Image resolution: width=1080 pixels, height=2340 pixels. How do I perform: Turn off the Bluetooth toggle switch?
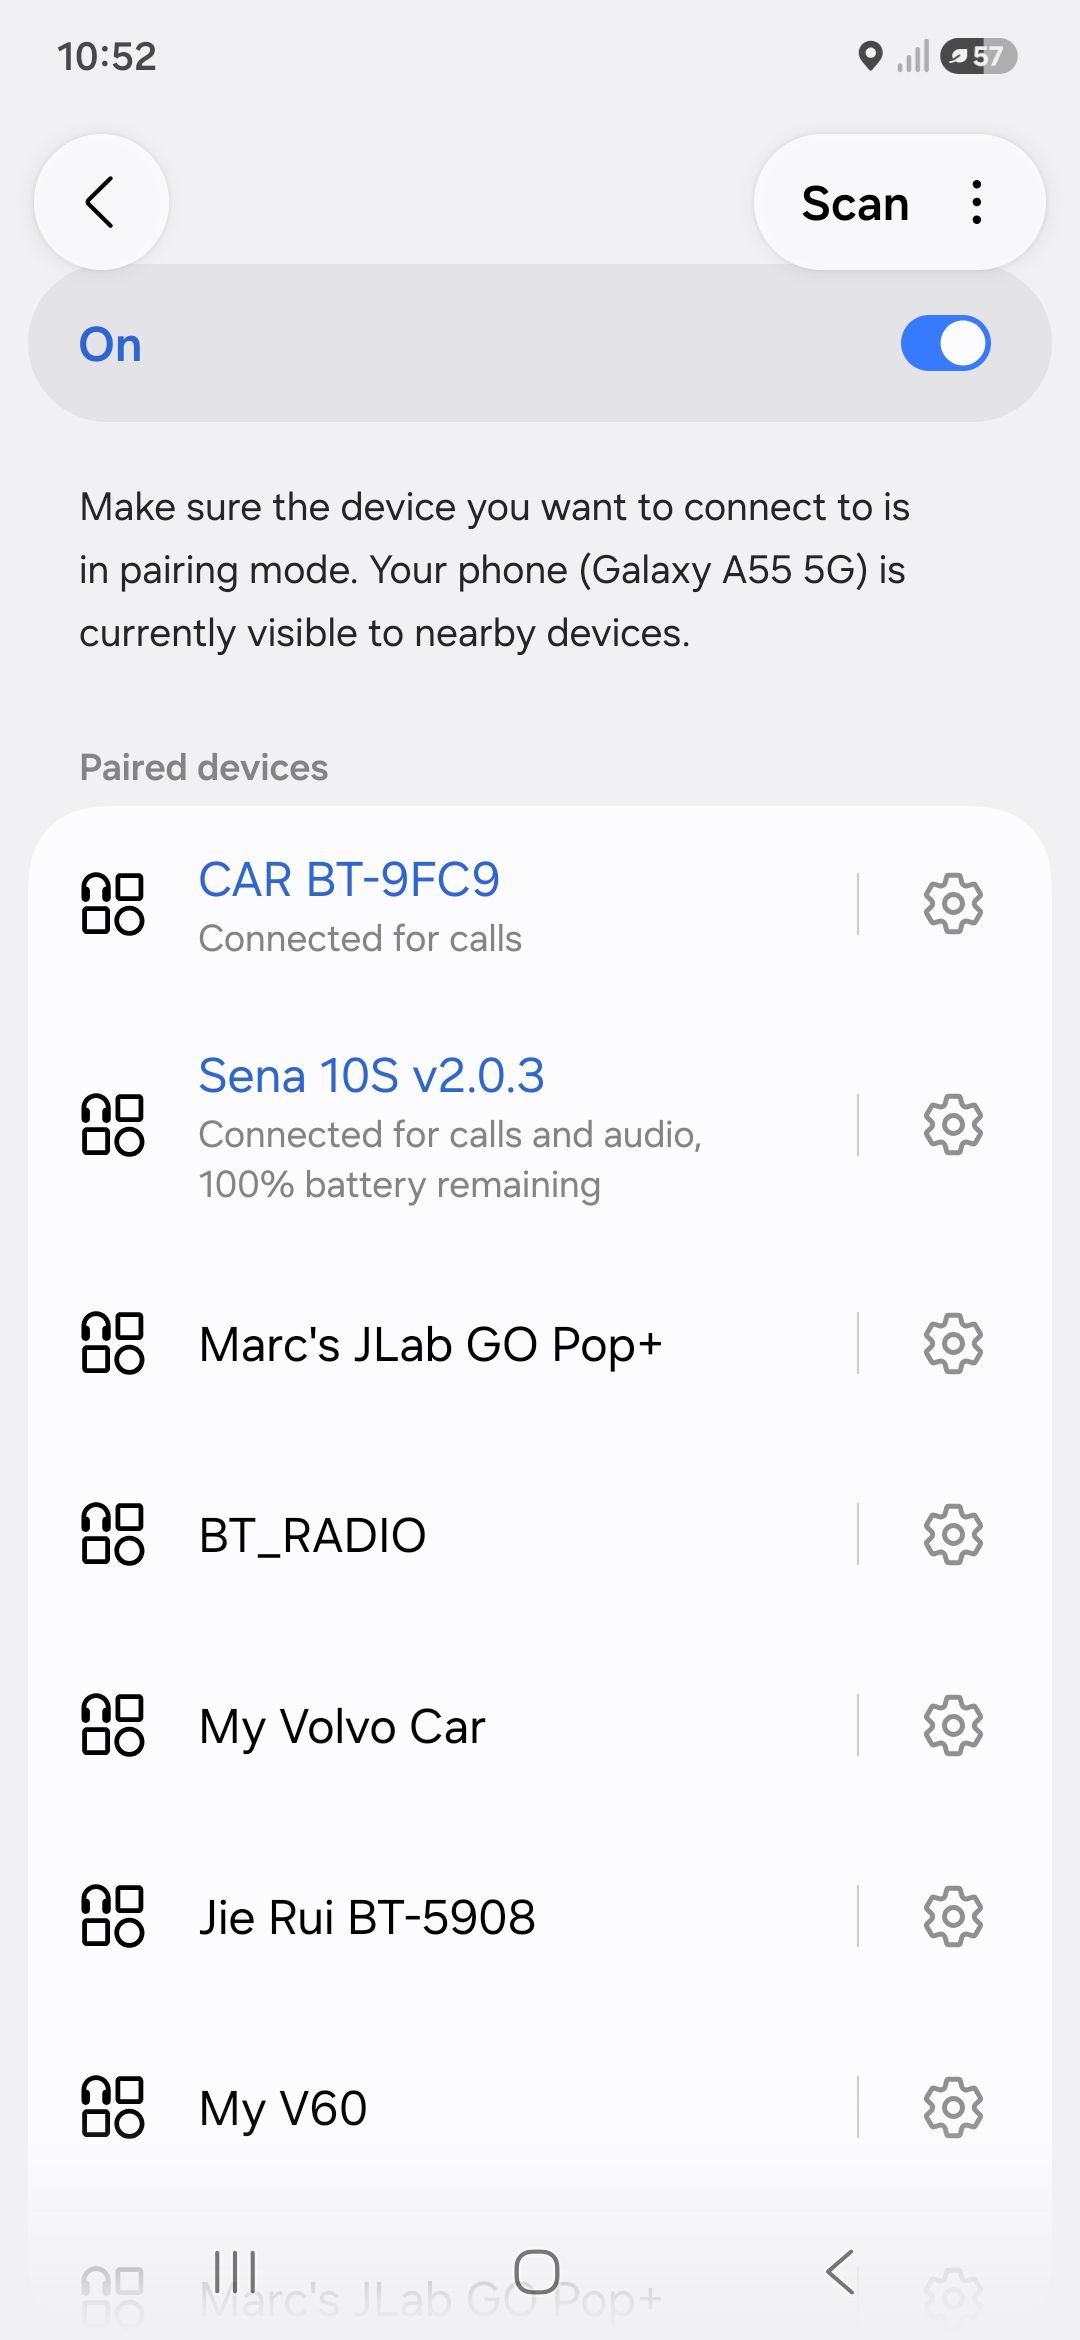coord(945,344)
